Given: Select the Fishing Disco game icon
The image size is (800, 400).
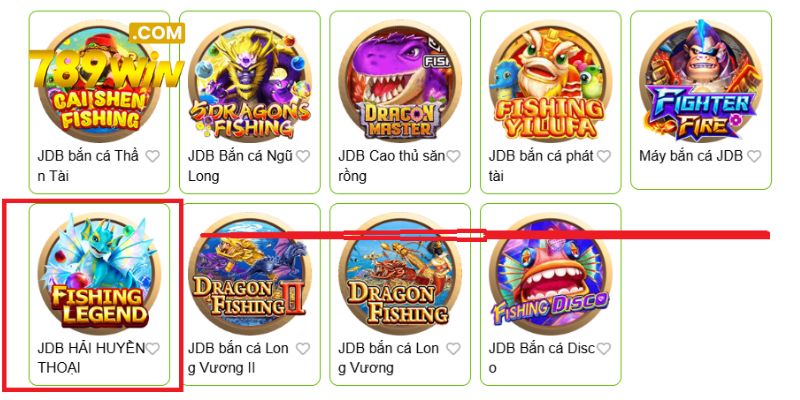Looking at the screenshot, I should tap(551, 273).
